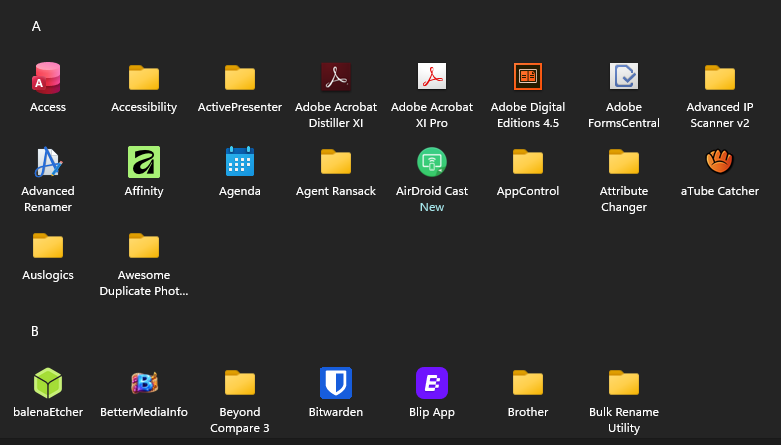
Task: Open the Attribute Changer folder
Action: (624, 162)
